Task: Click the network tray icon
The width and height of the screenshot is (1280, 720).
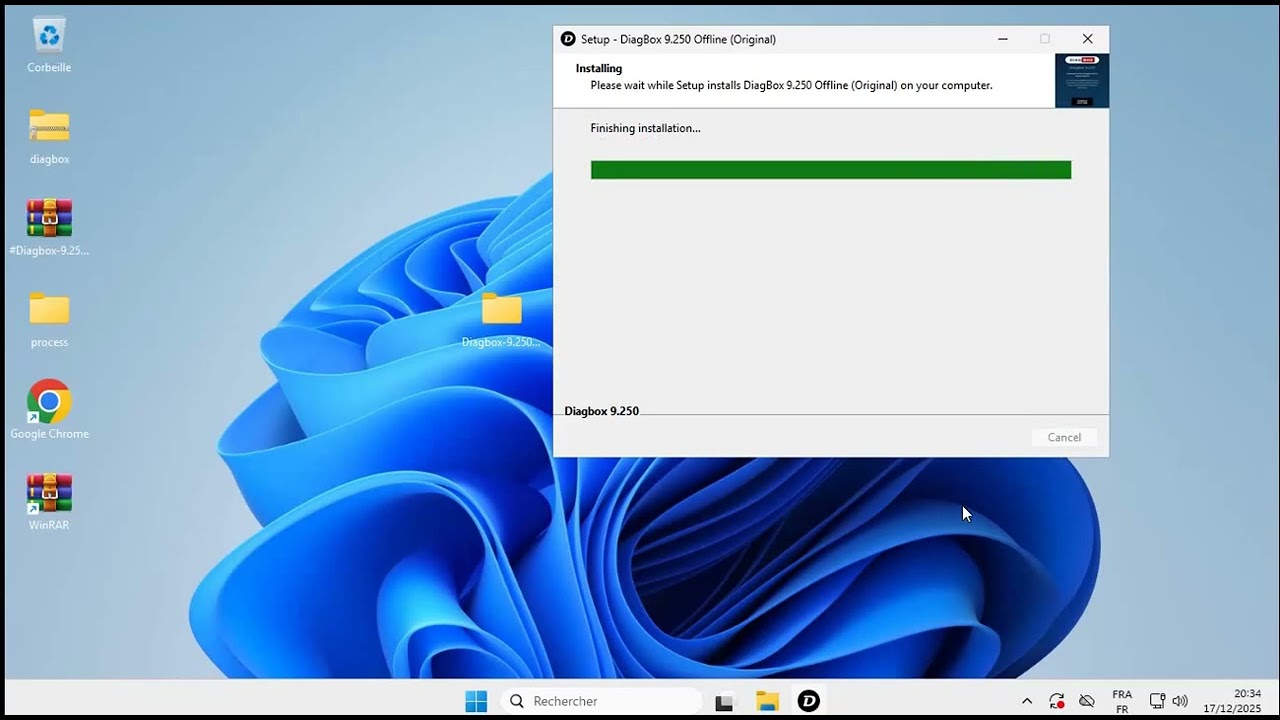Action: coord(1157,701)
